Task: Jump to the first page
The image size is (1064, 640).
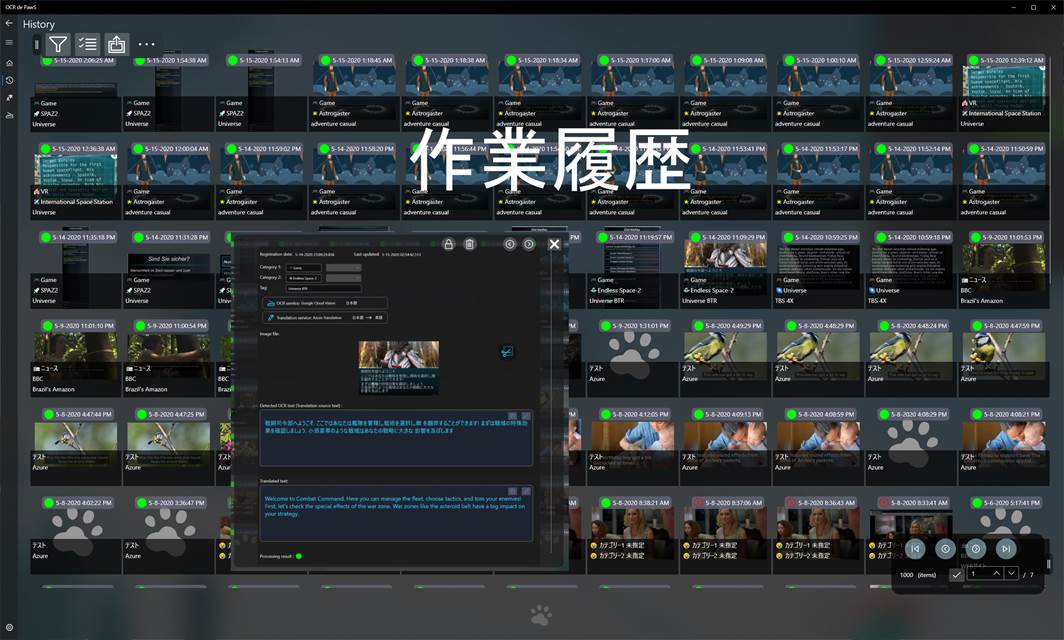Action: click(914, 549)
